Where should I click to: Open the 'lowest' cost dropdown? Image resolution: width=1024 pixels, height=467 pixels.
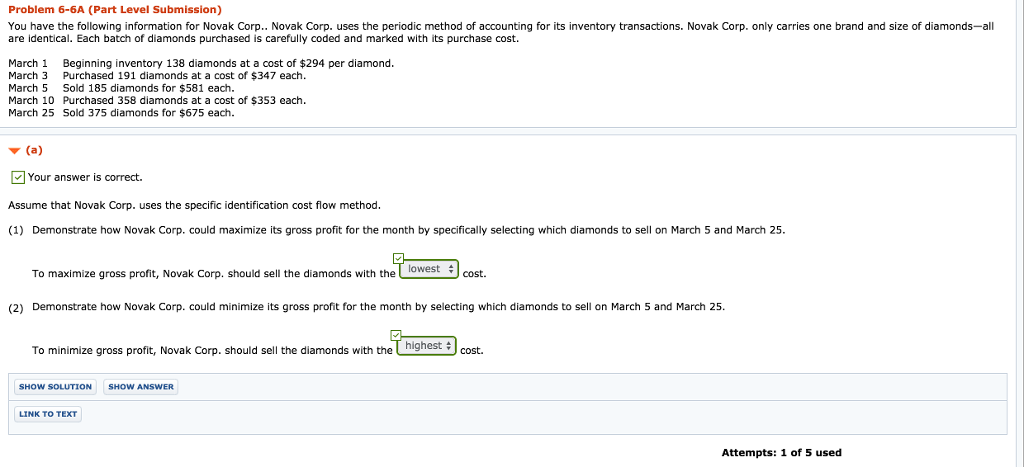click(429, 270)
